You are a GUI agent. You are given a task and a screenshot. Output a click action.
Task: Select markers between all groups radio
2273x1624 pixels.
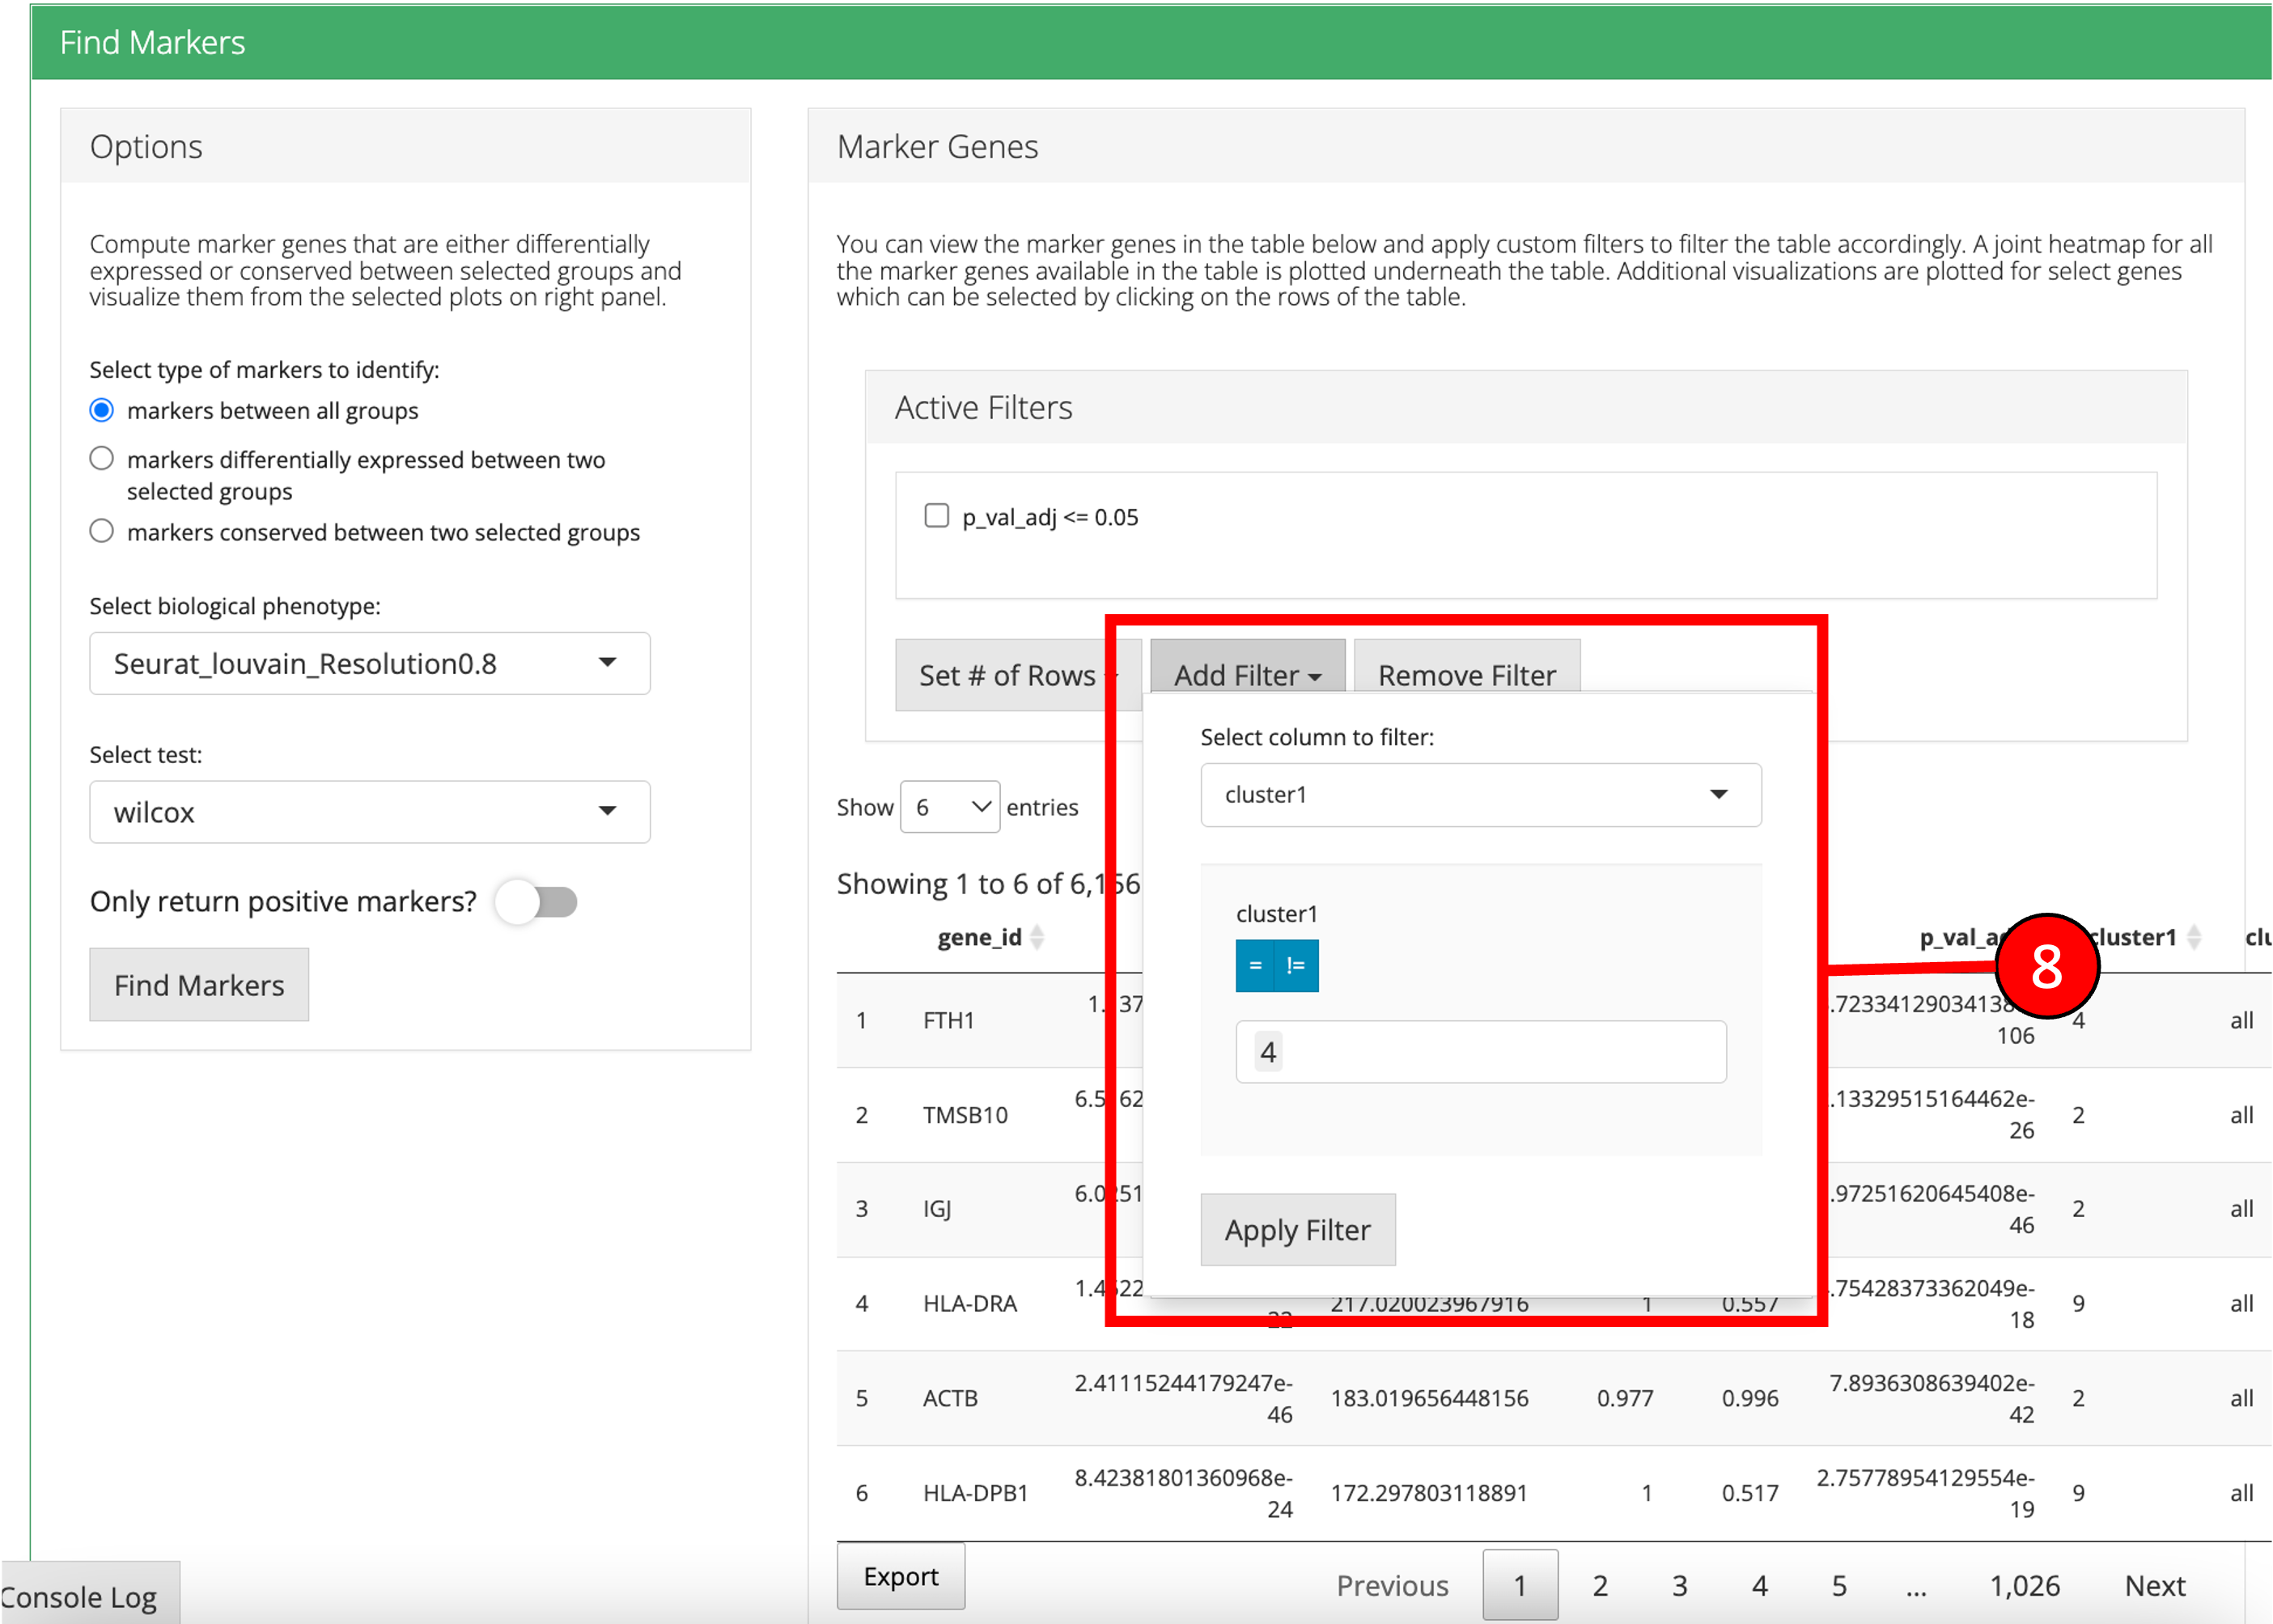tap(102, 410)
